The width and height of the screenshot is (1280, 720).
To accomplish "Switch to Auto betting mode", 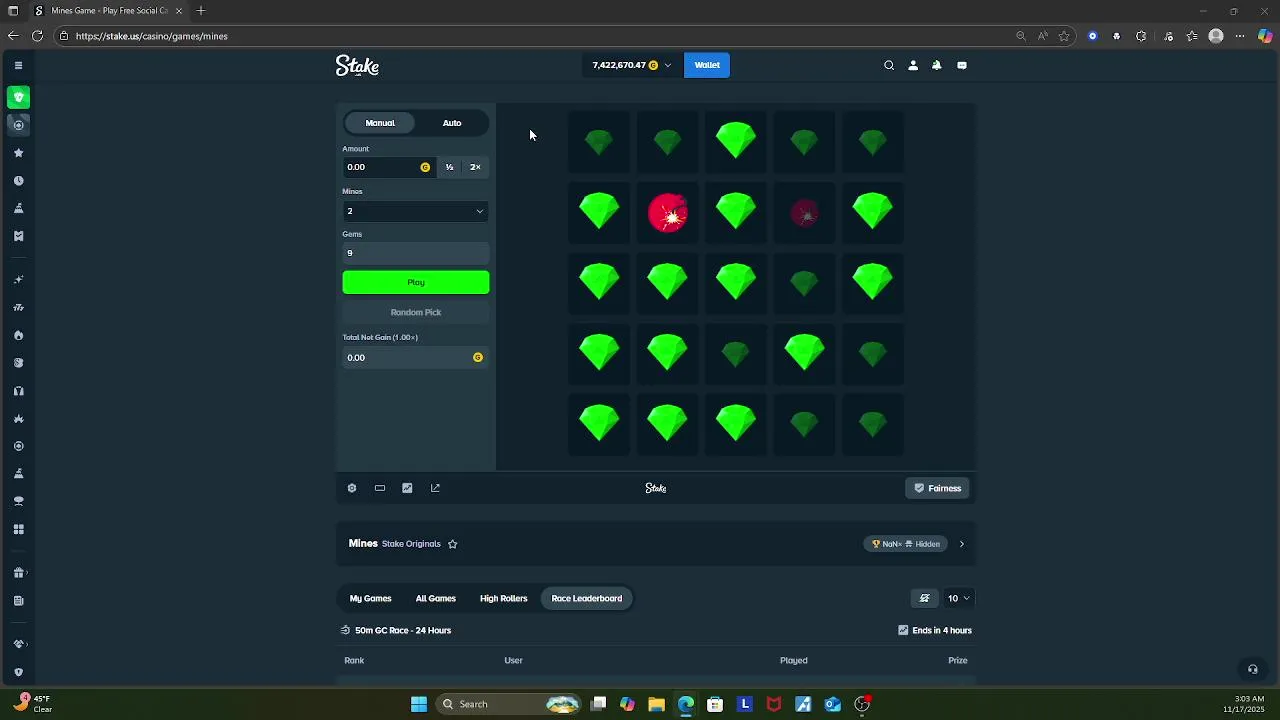I will click(452, 123).
